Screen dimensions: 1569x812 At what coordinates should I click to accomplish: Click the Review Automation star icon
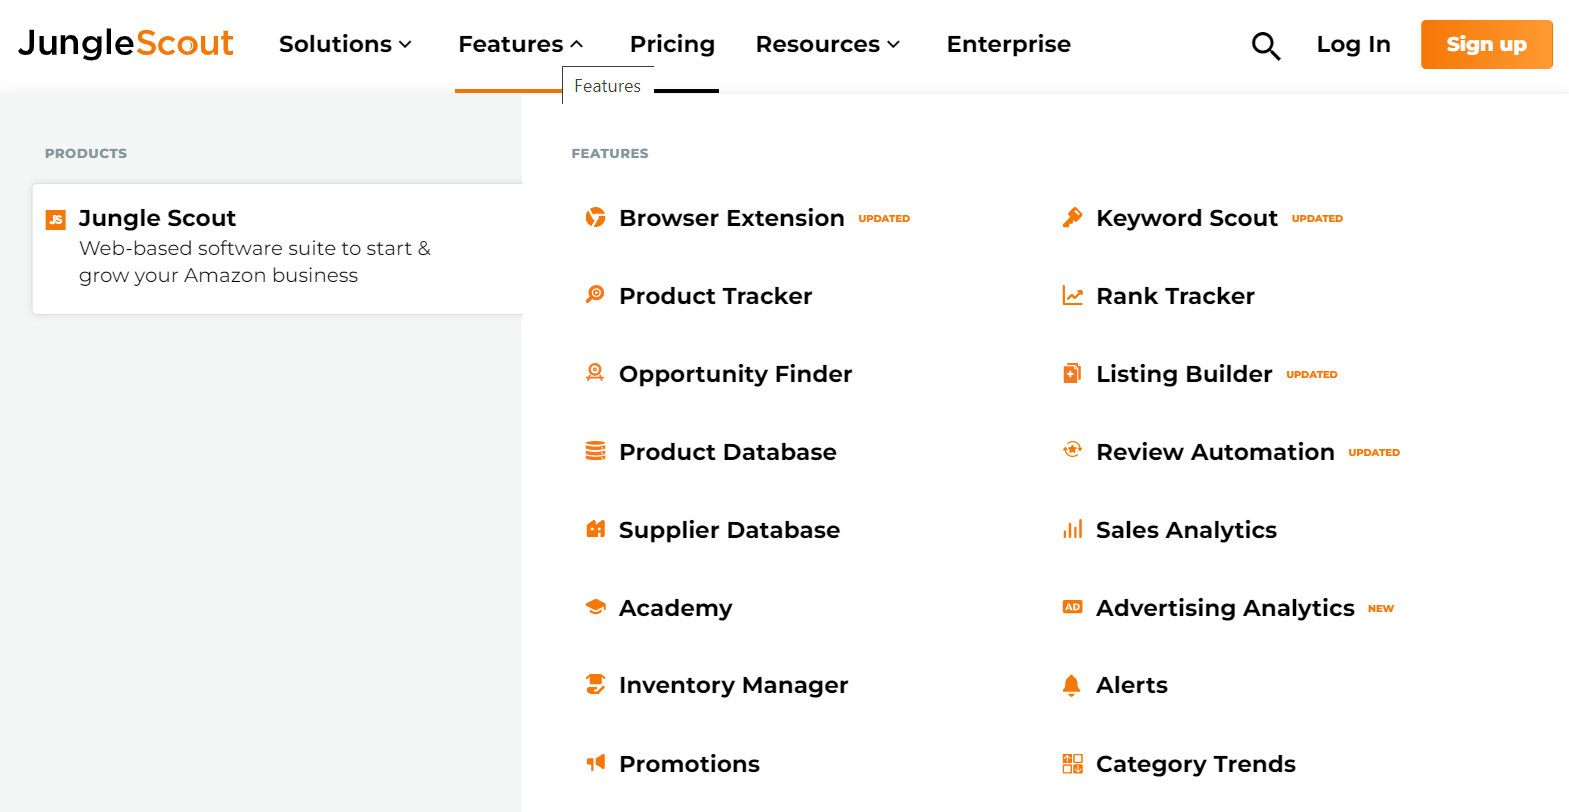tap(1072, 450)
